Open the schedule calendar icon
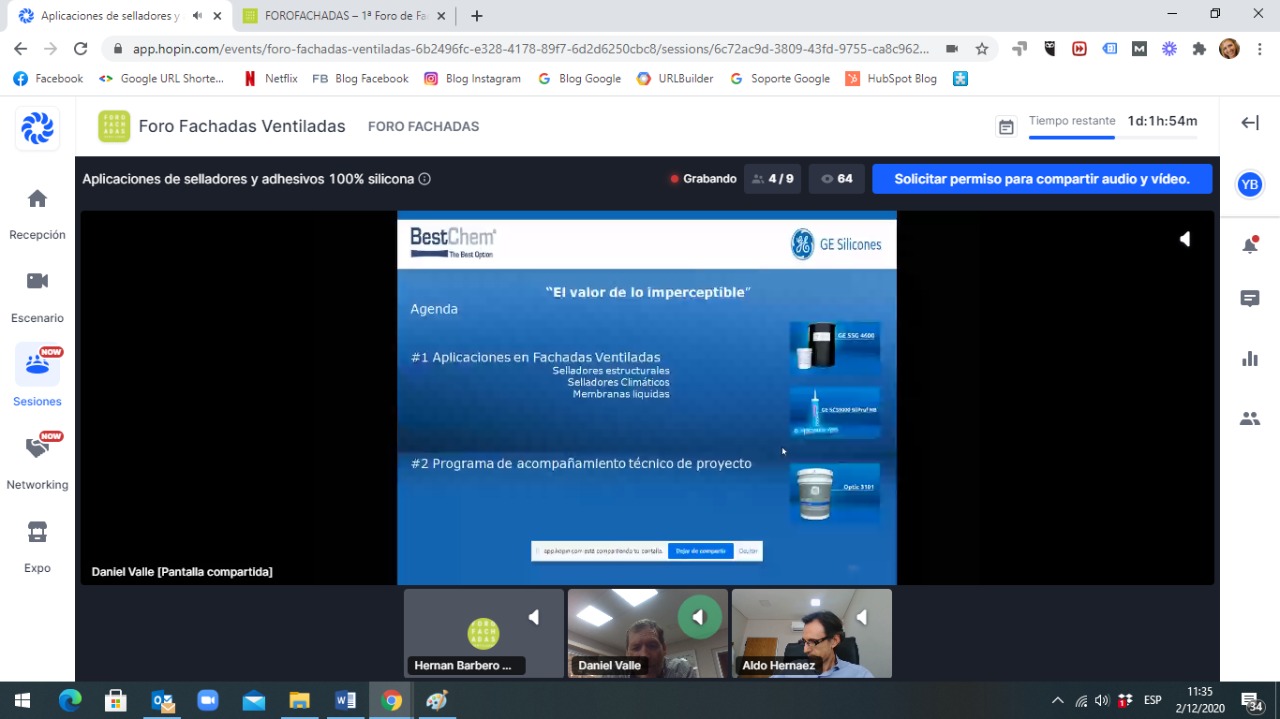This screenshot has height=719, width=1280. (1006, 127)
